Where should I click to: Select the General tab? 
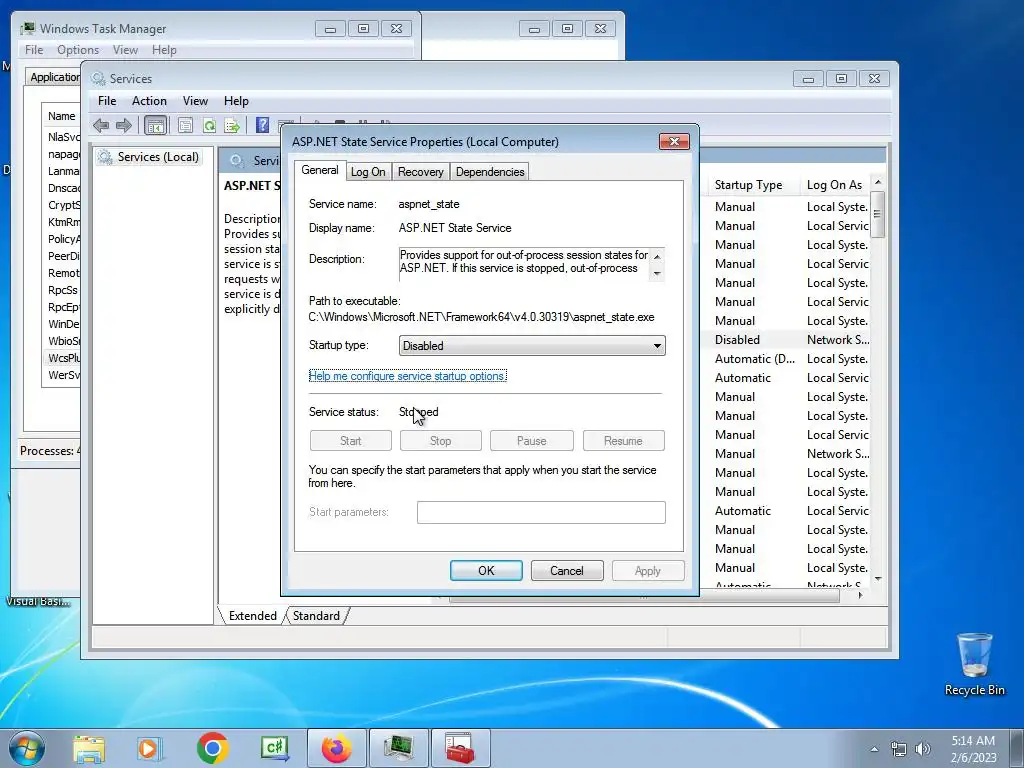click(320, 170)
